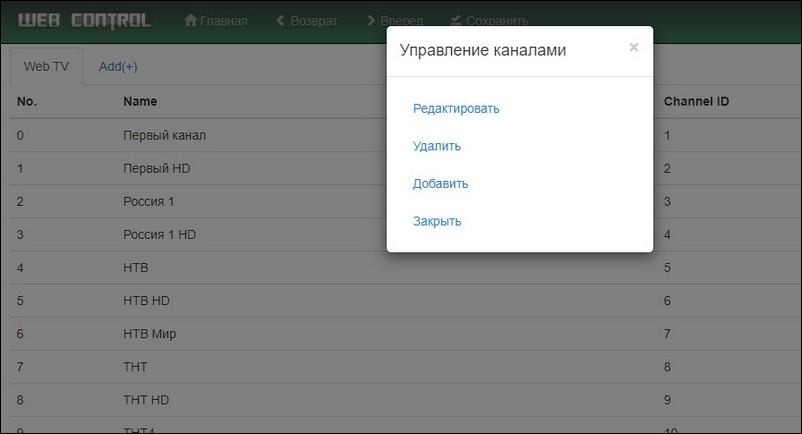Click row number 4 in the No. column

point(20,268)
